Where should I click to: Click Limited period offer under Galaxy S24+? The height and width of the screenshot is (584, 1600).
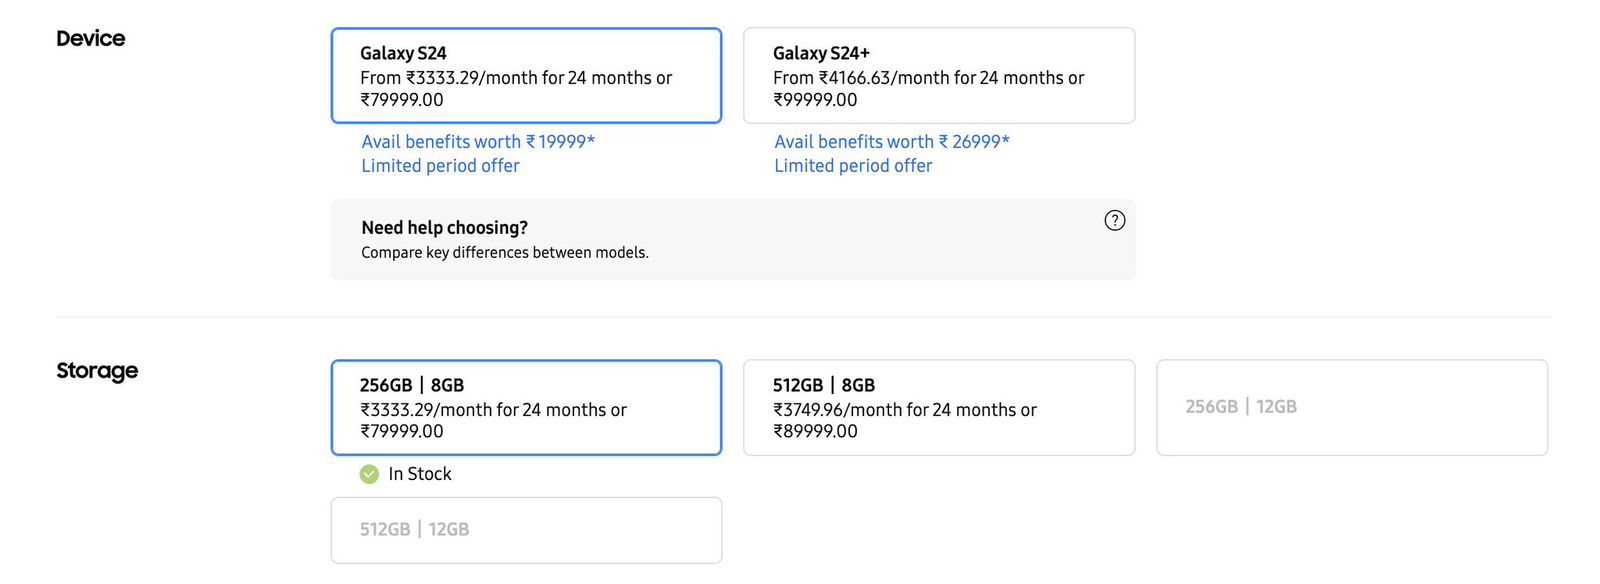pyautogui.click(x=853, y=166)
